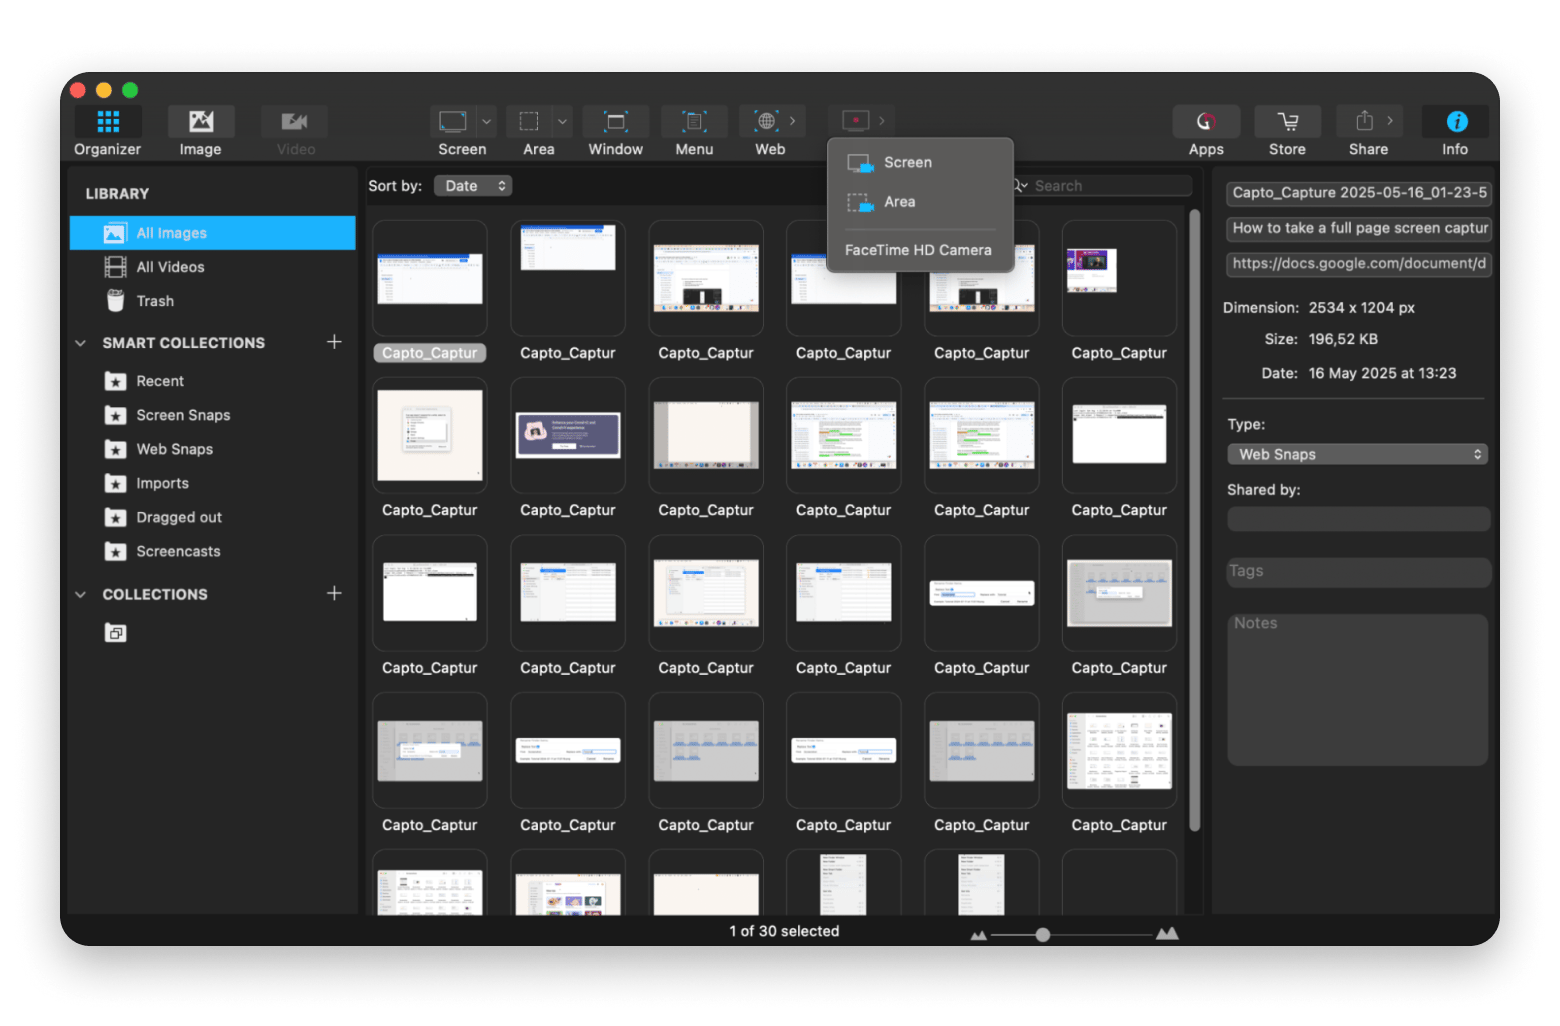Open the Sort by Date dropdown

473,186
